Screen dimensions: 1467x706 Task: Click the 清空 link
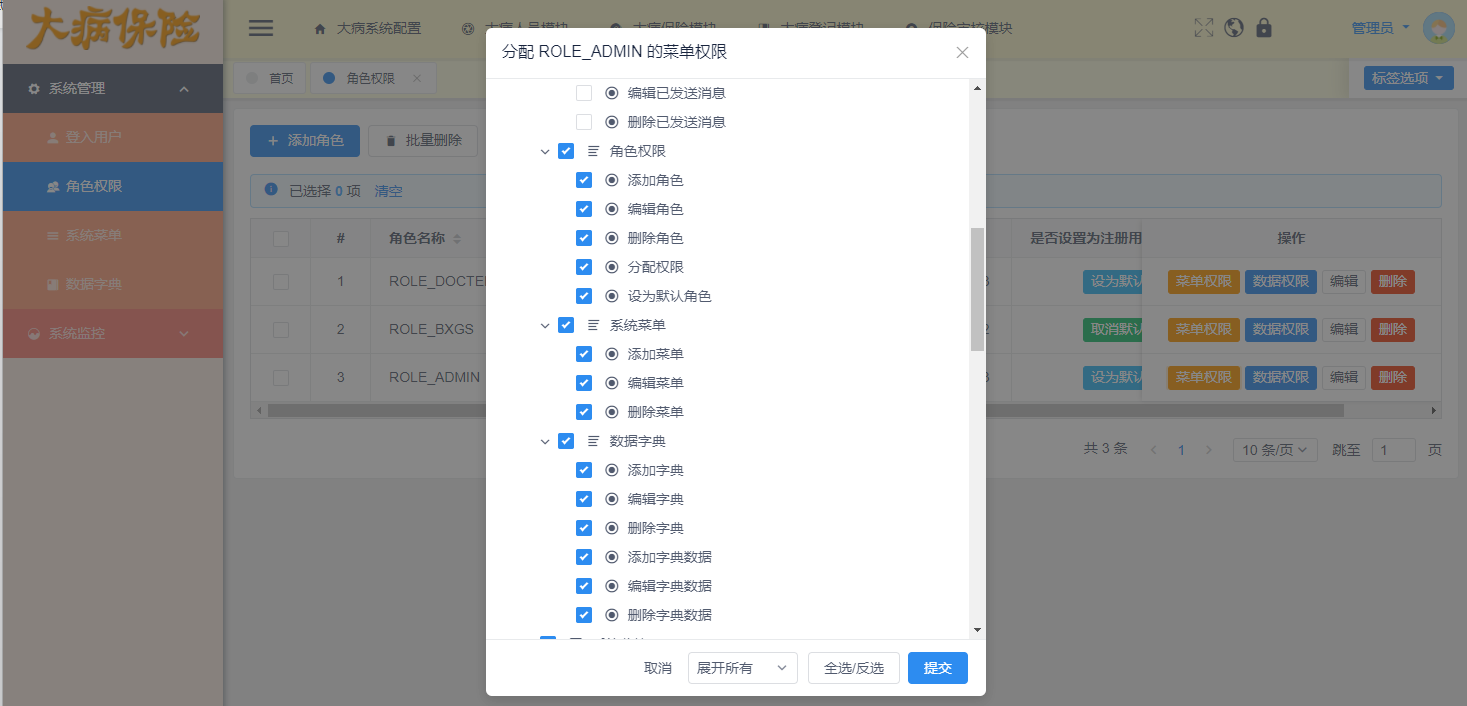(388, 191)
